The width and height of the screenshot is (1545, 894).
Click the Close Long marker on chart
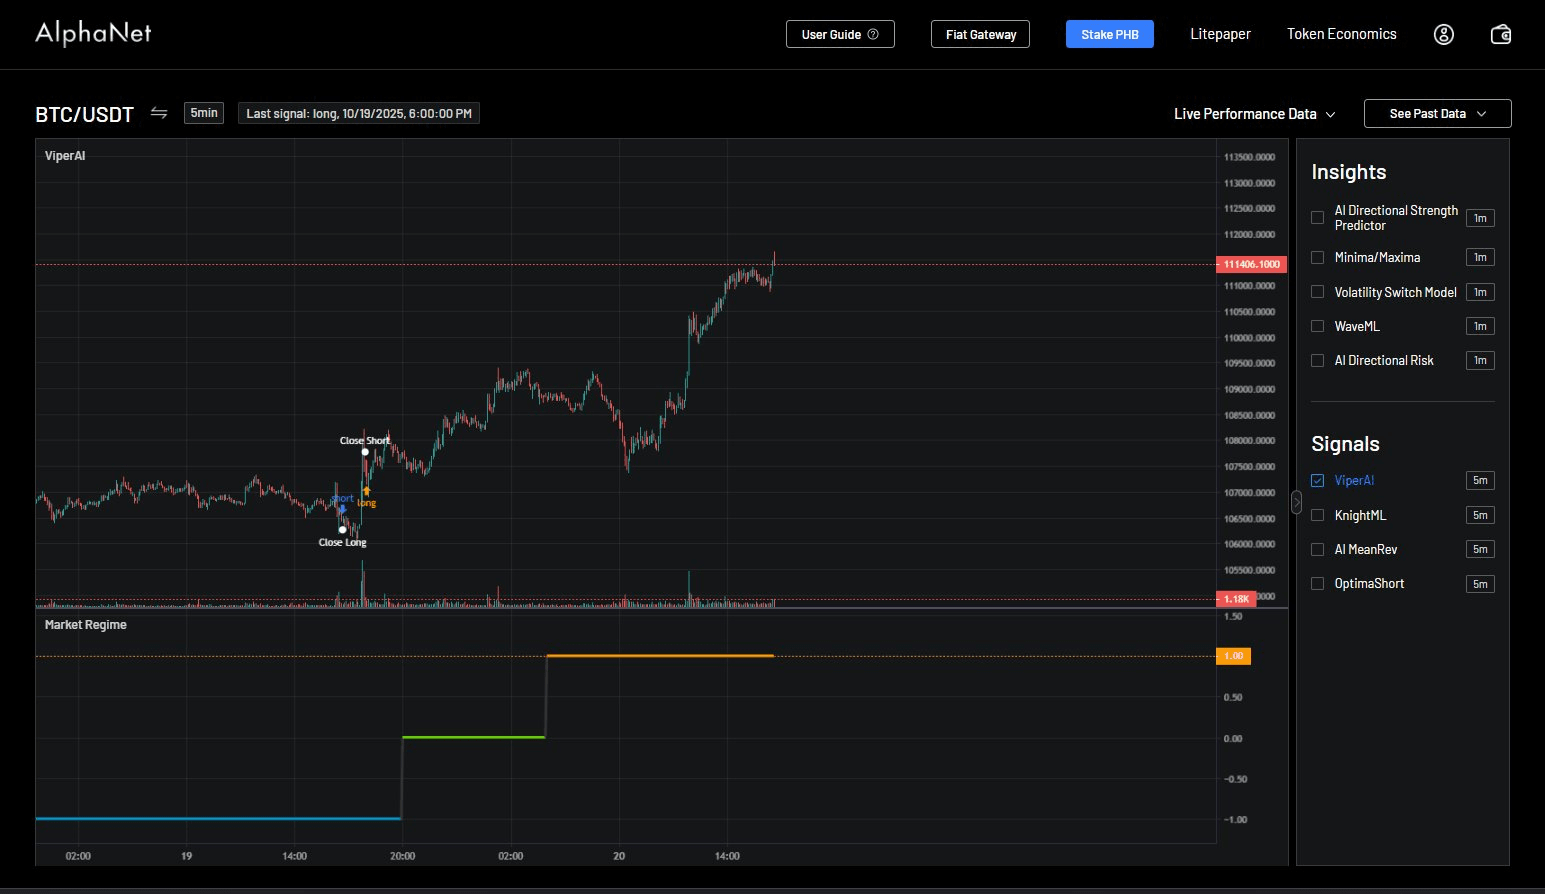coord(343,530)
